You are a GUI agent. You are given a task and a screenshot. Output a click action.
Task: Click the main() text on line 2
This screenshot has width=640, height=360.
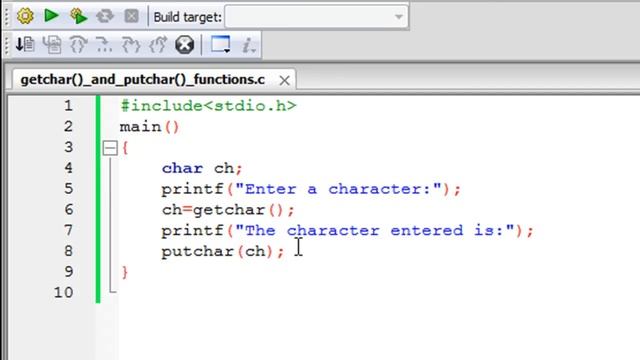(x=149, y=127)
